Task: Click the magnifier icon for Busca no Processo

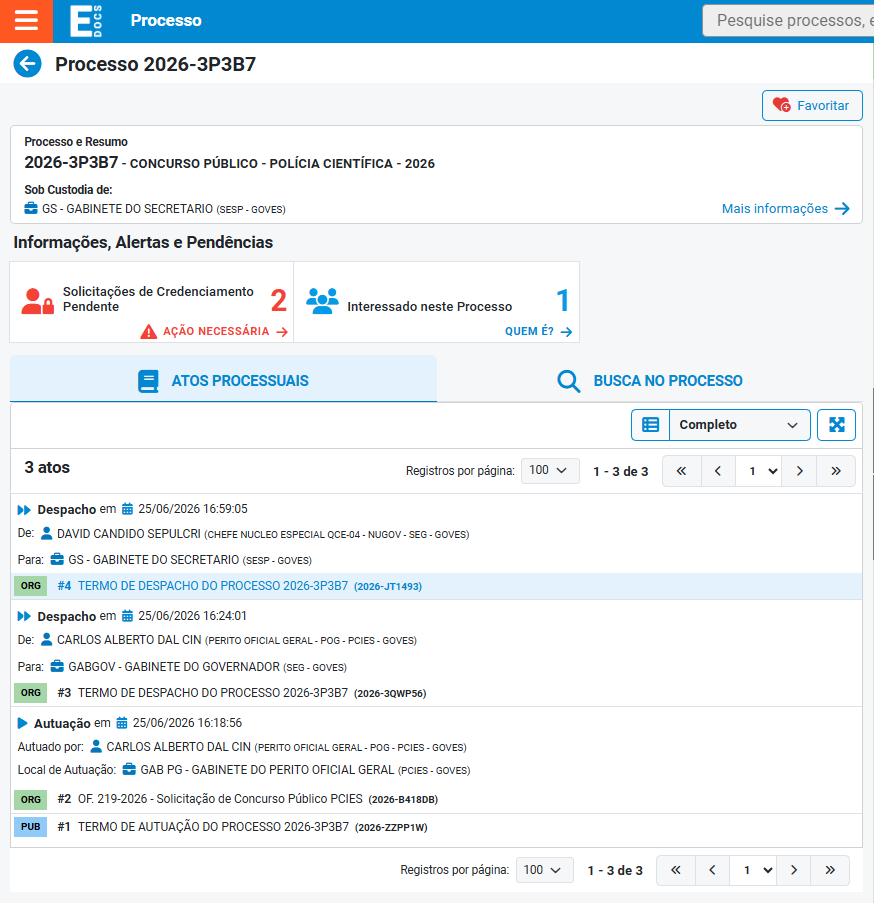Action: pyautogui.click(x=568, y=381)
